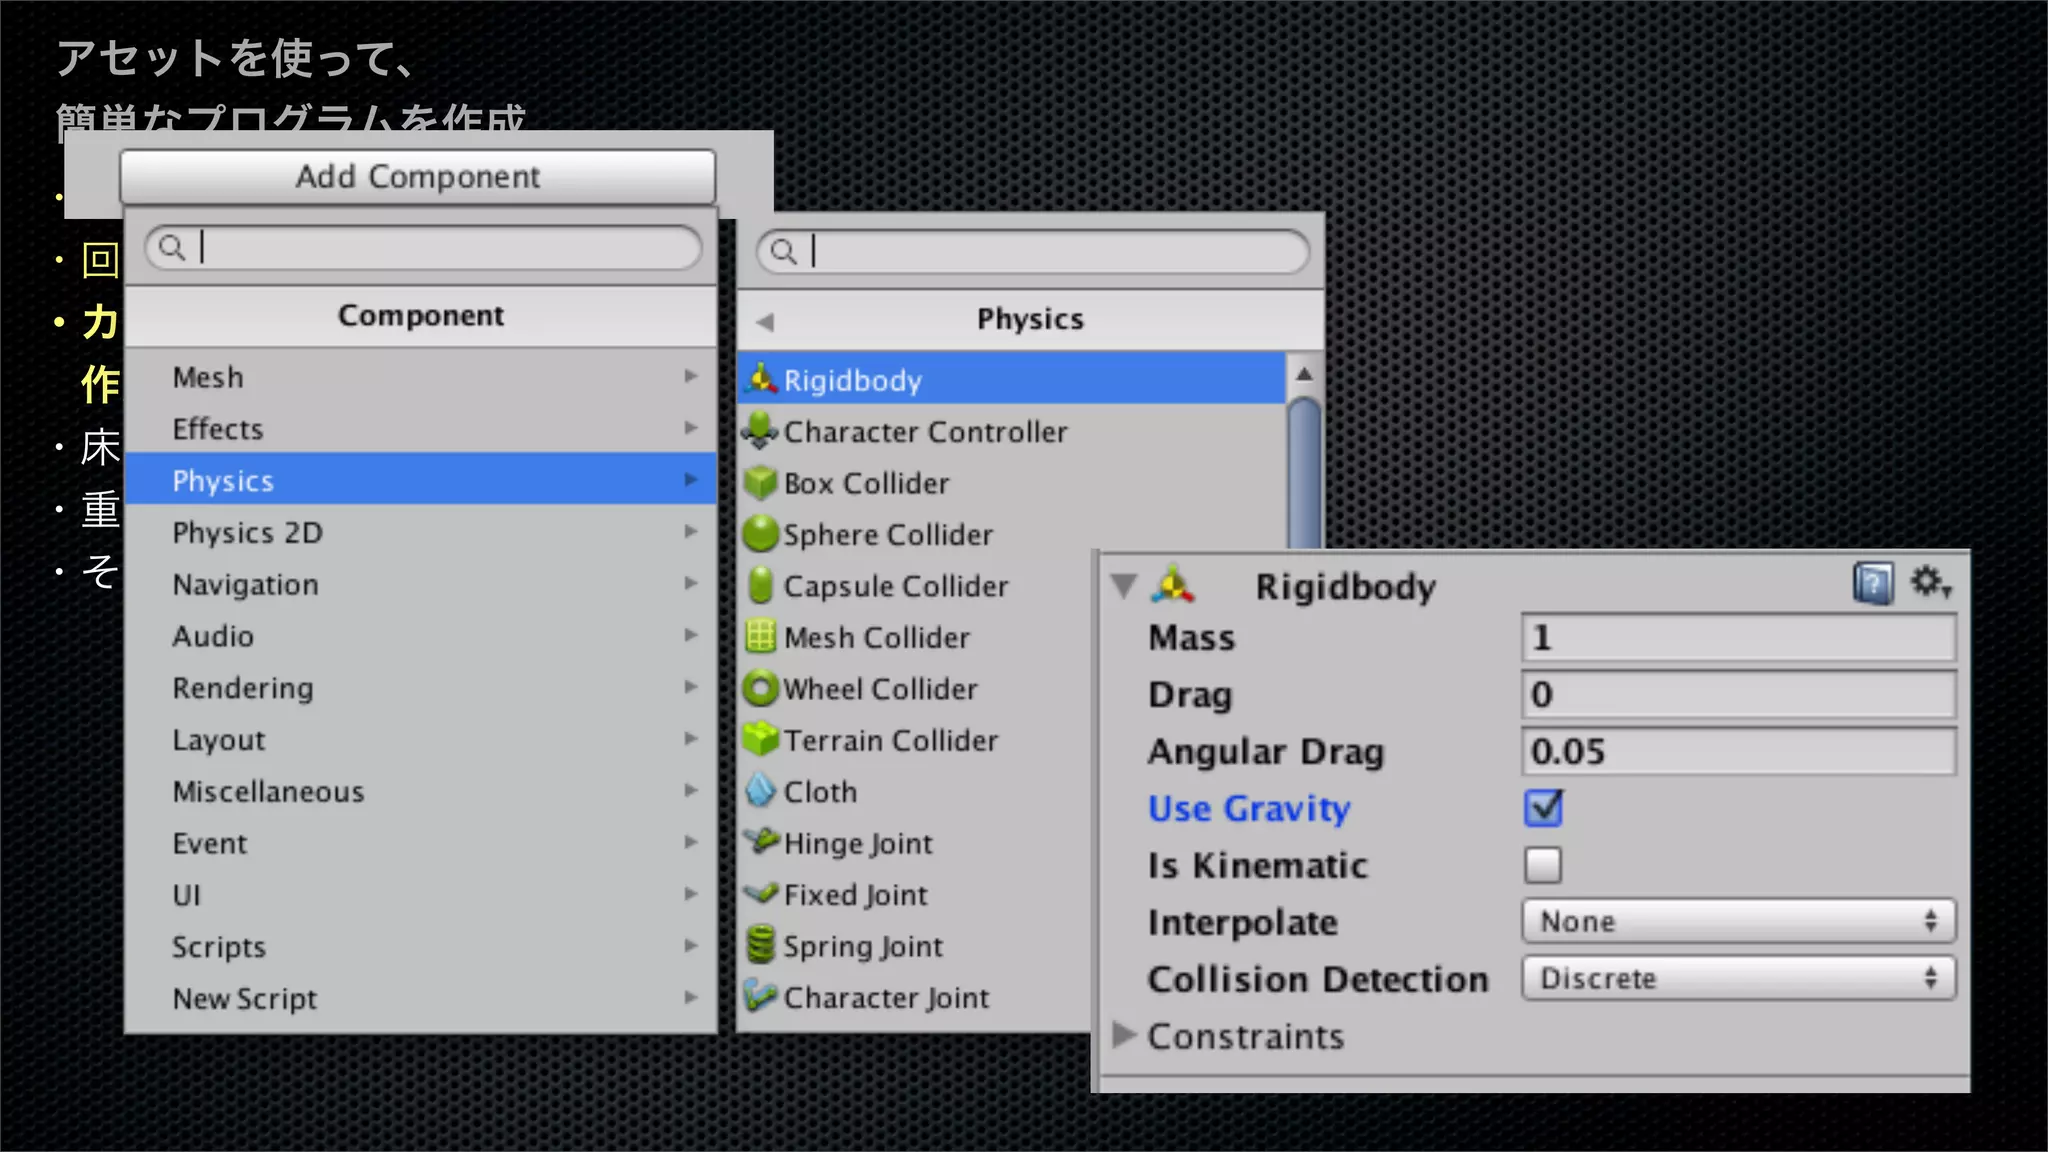2048x1152 pixels.
Task: Collapse the Rigidbody component foldout triangle
Action: (x=1124, y=585)
